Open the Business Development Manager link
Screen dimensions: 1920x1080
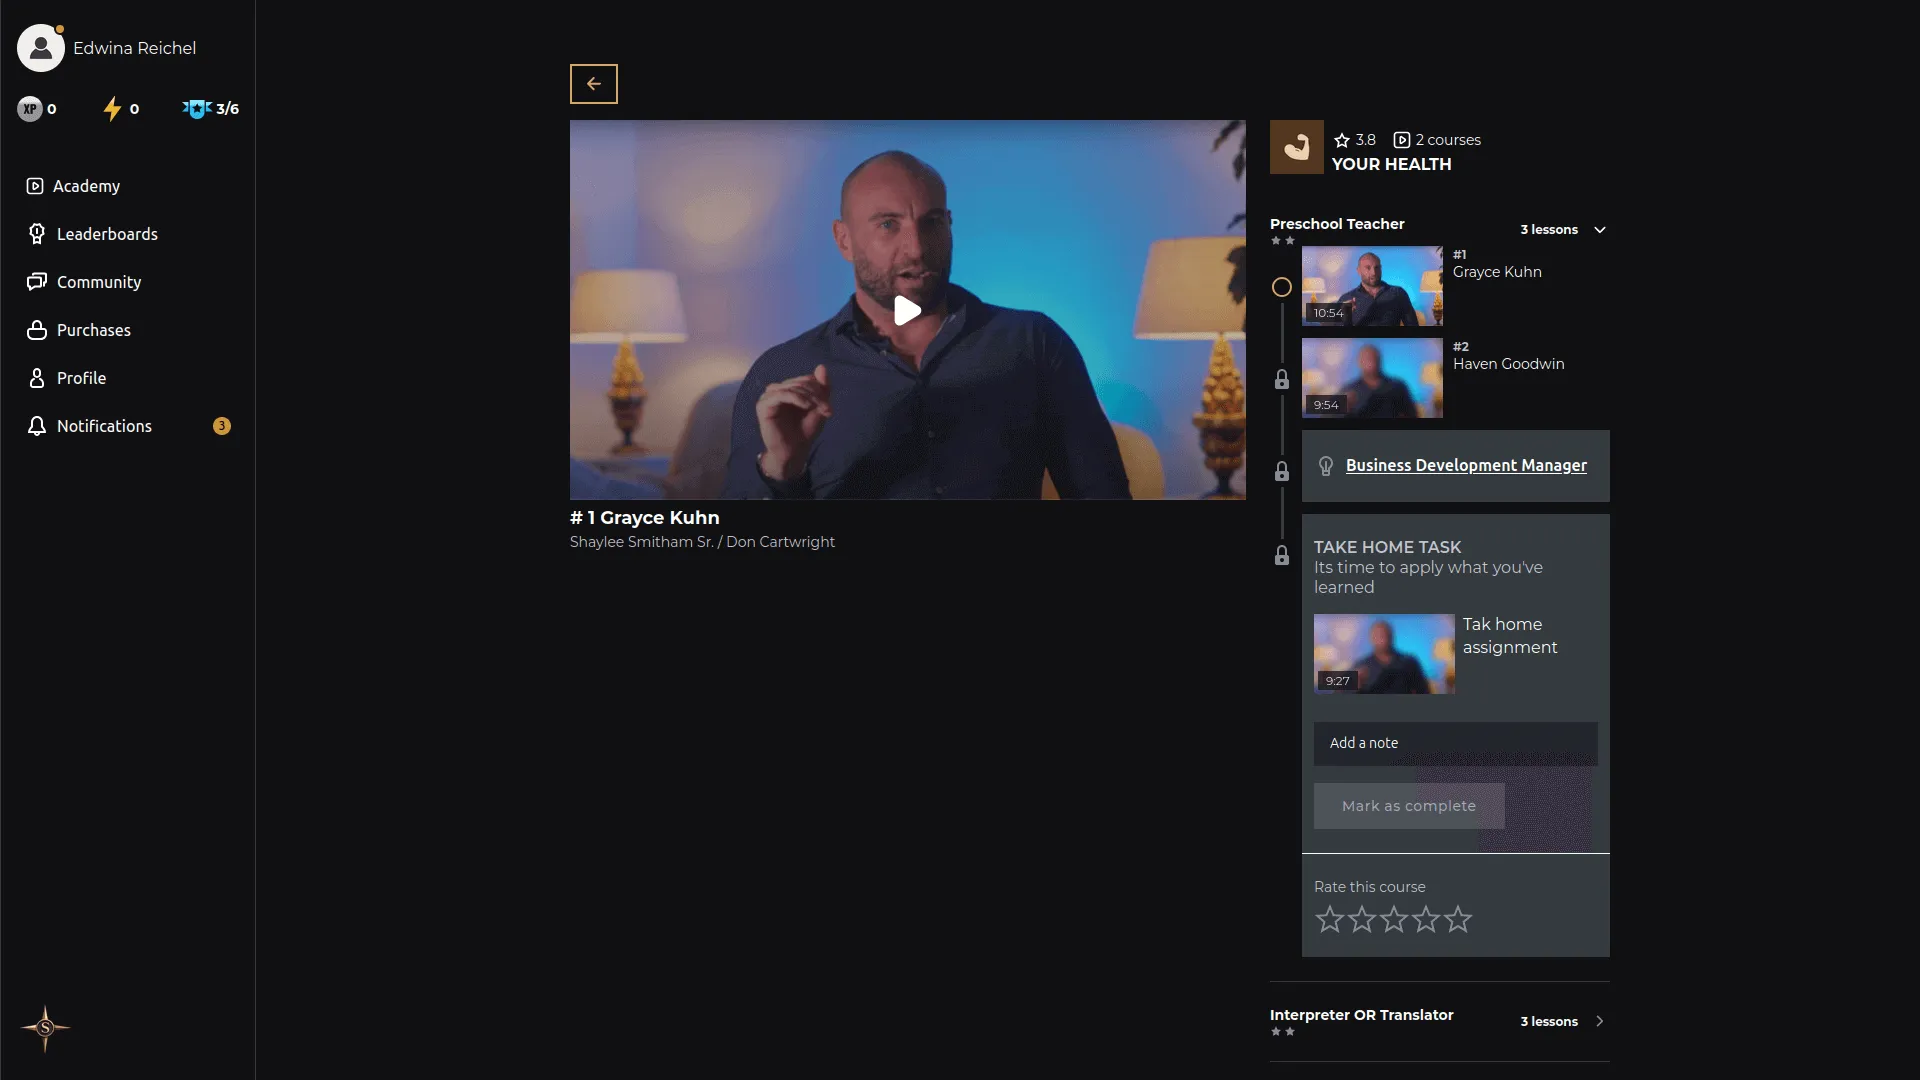tap(1465, 466)
